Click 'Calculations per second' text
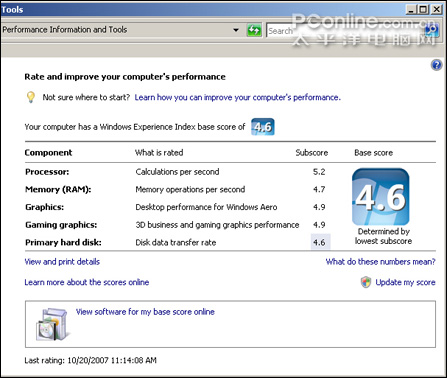The width and height of the screenshot is (447, 378). point(177,172)
